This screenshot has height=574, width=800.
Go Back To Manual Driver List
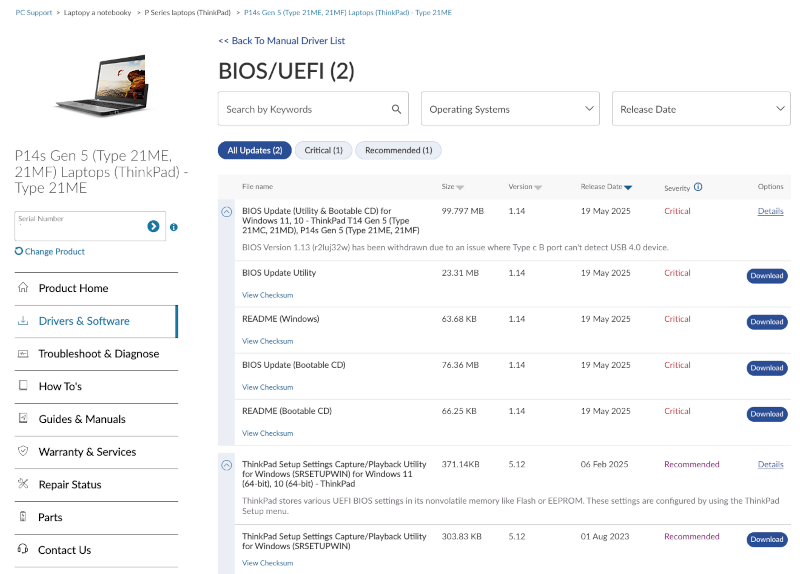coord(282,41)
